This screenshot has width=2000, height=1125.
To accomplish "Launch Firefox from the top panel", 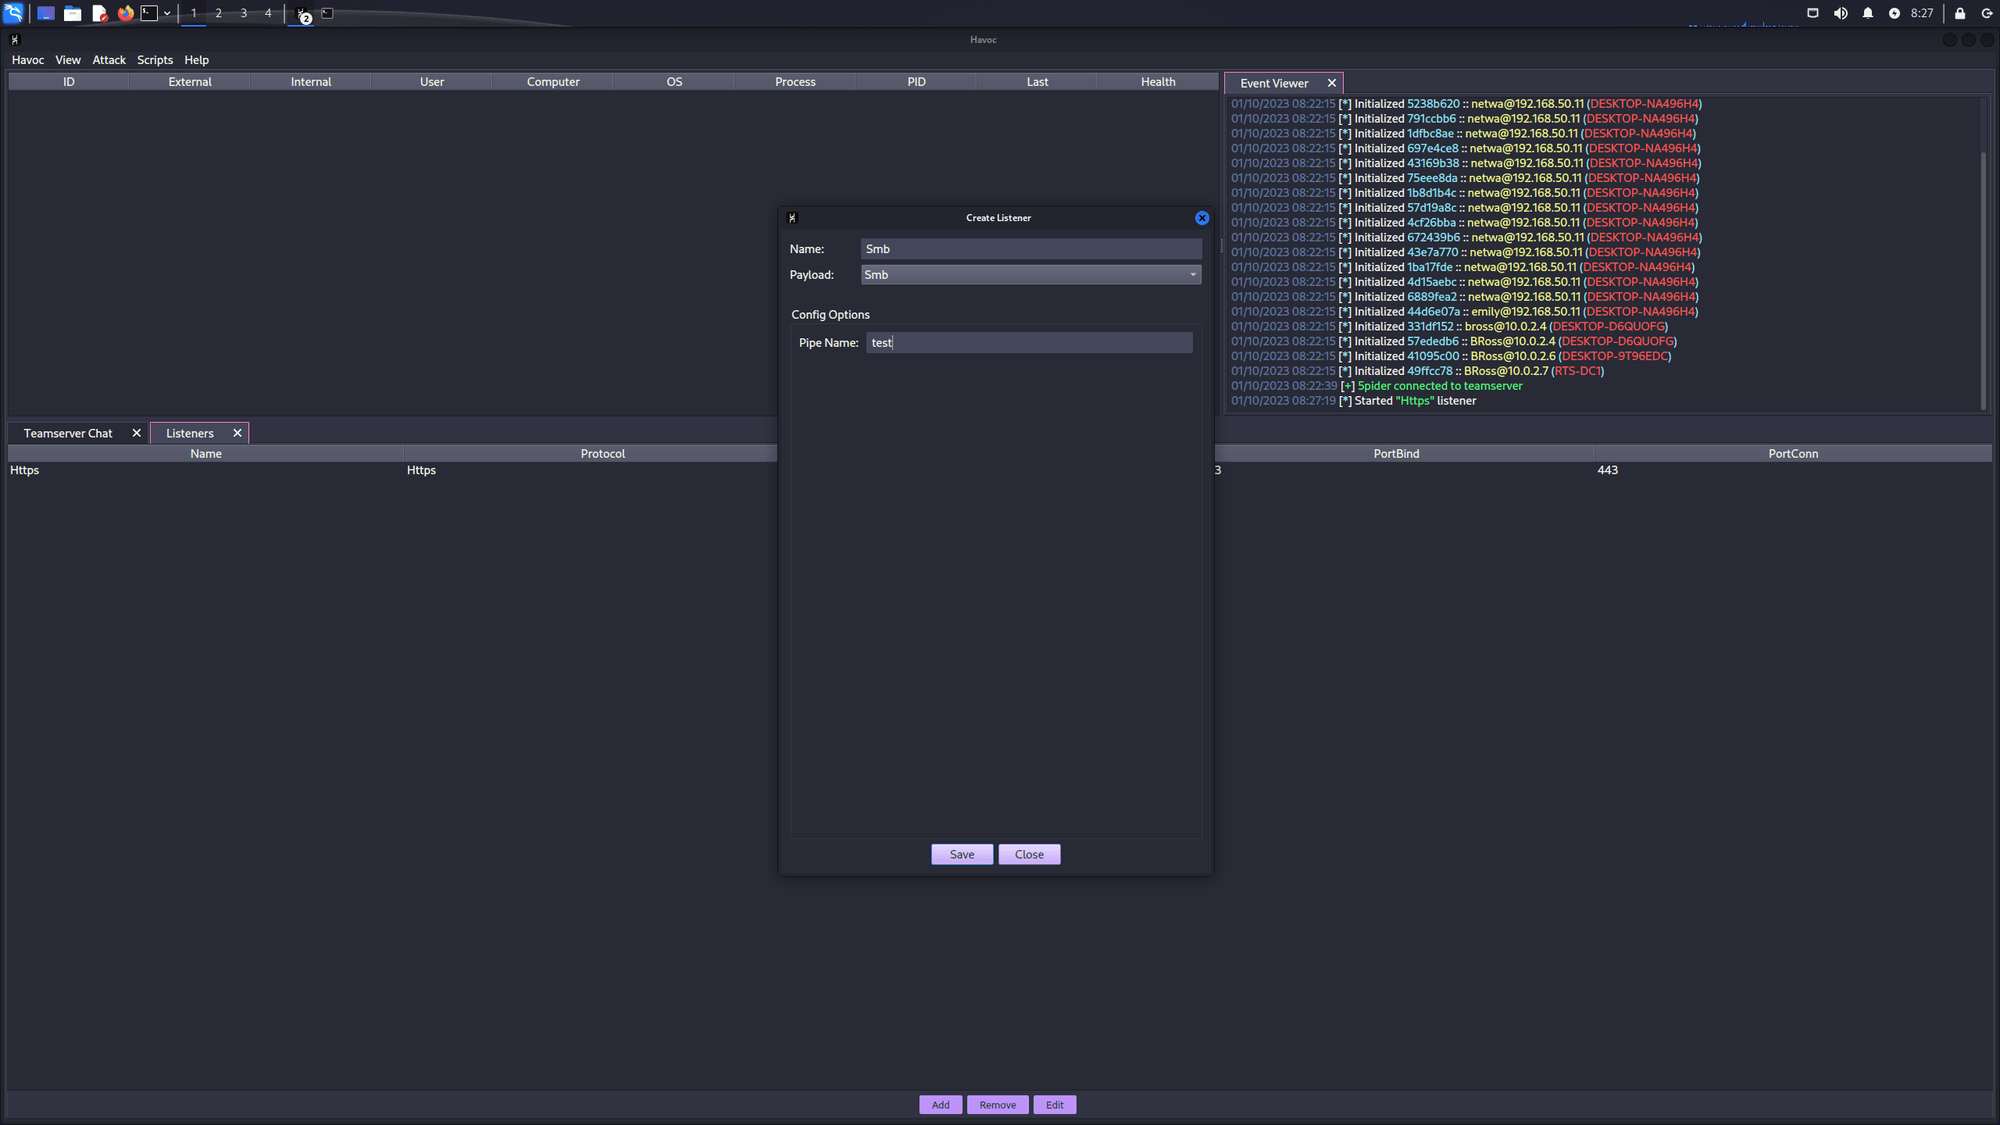I will pyautogui.click(x=125, y=13).
